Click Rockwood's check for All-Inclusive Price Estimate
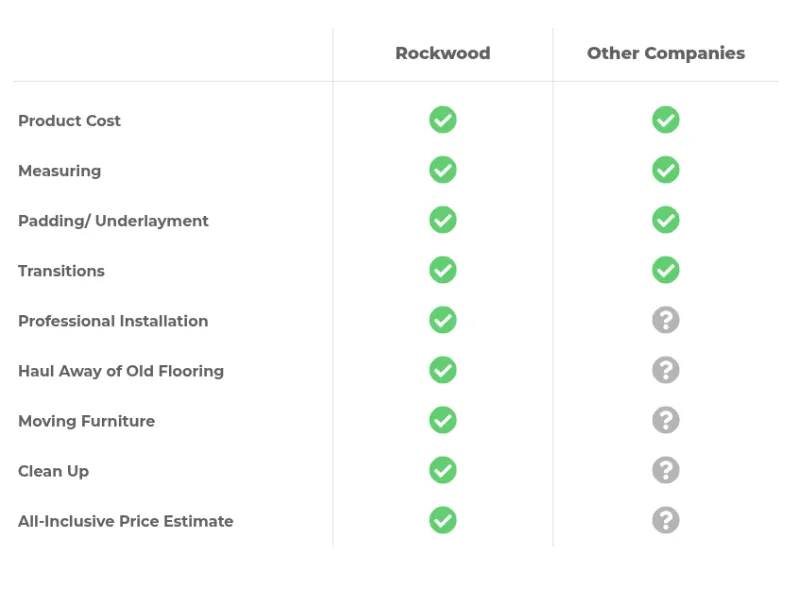This screenshot has height=600, width=800. tap(443, 520)
